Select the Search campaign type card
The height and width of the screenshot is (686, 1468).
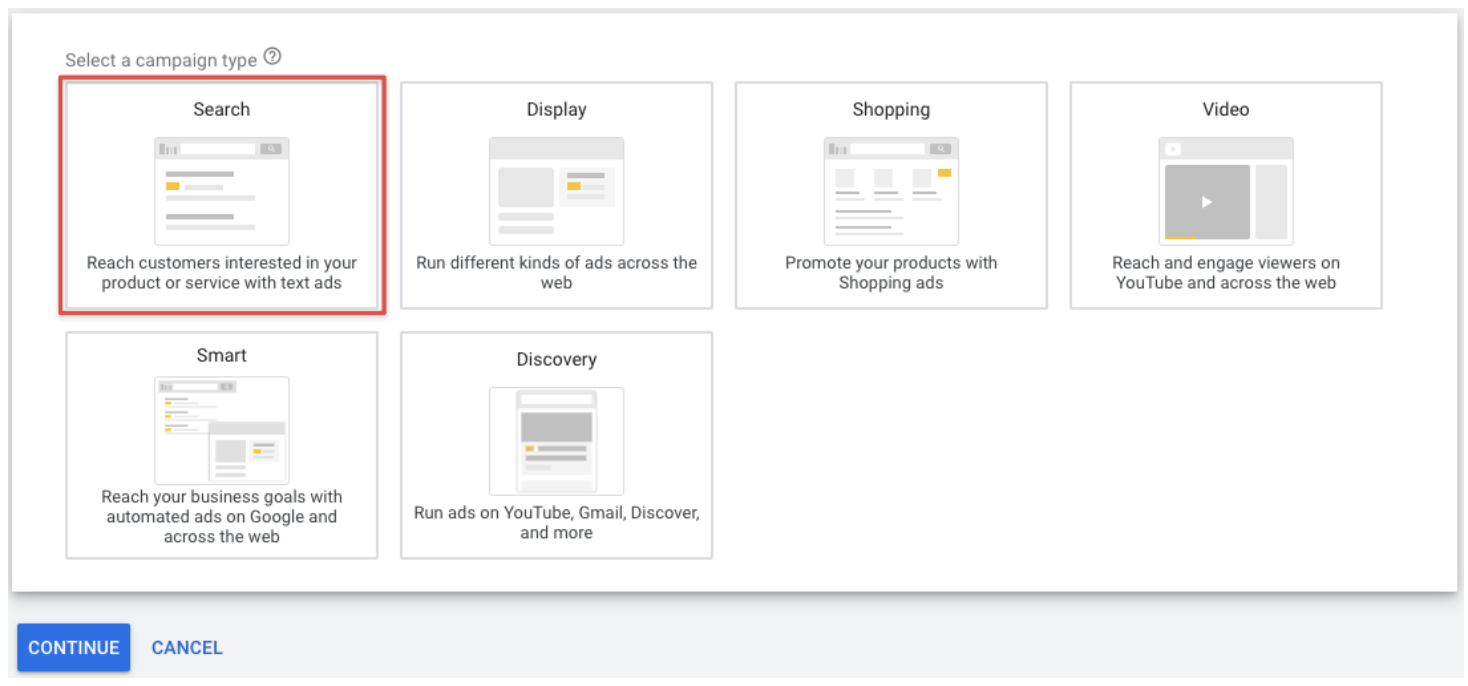[222, 195]
